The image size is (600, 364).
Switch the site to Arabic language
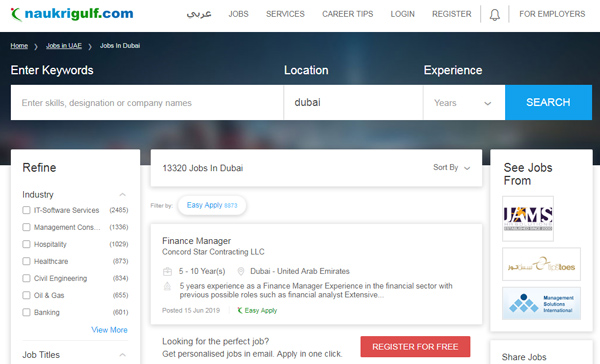(x=199, y=14)
